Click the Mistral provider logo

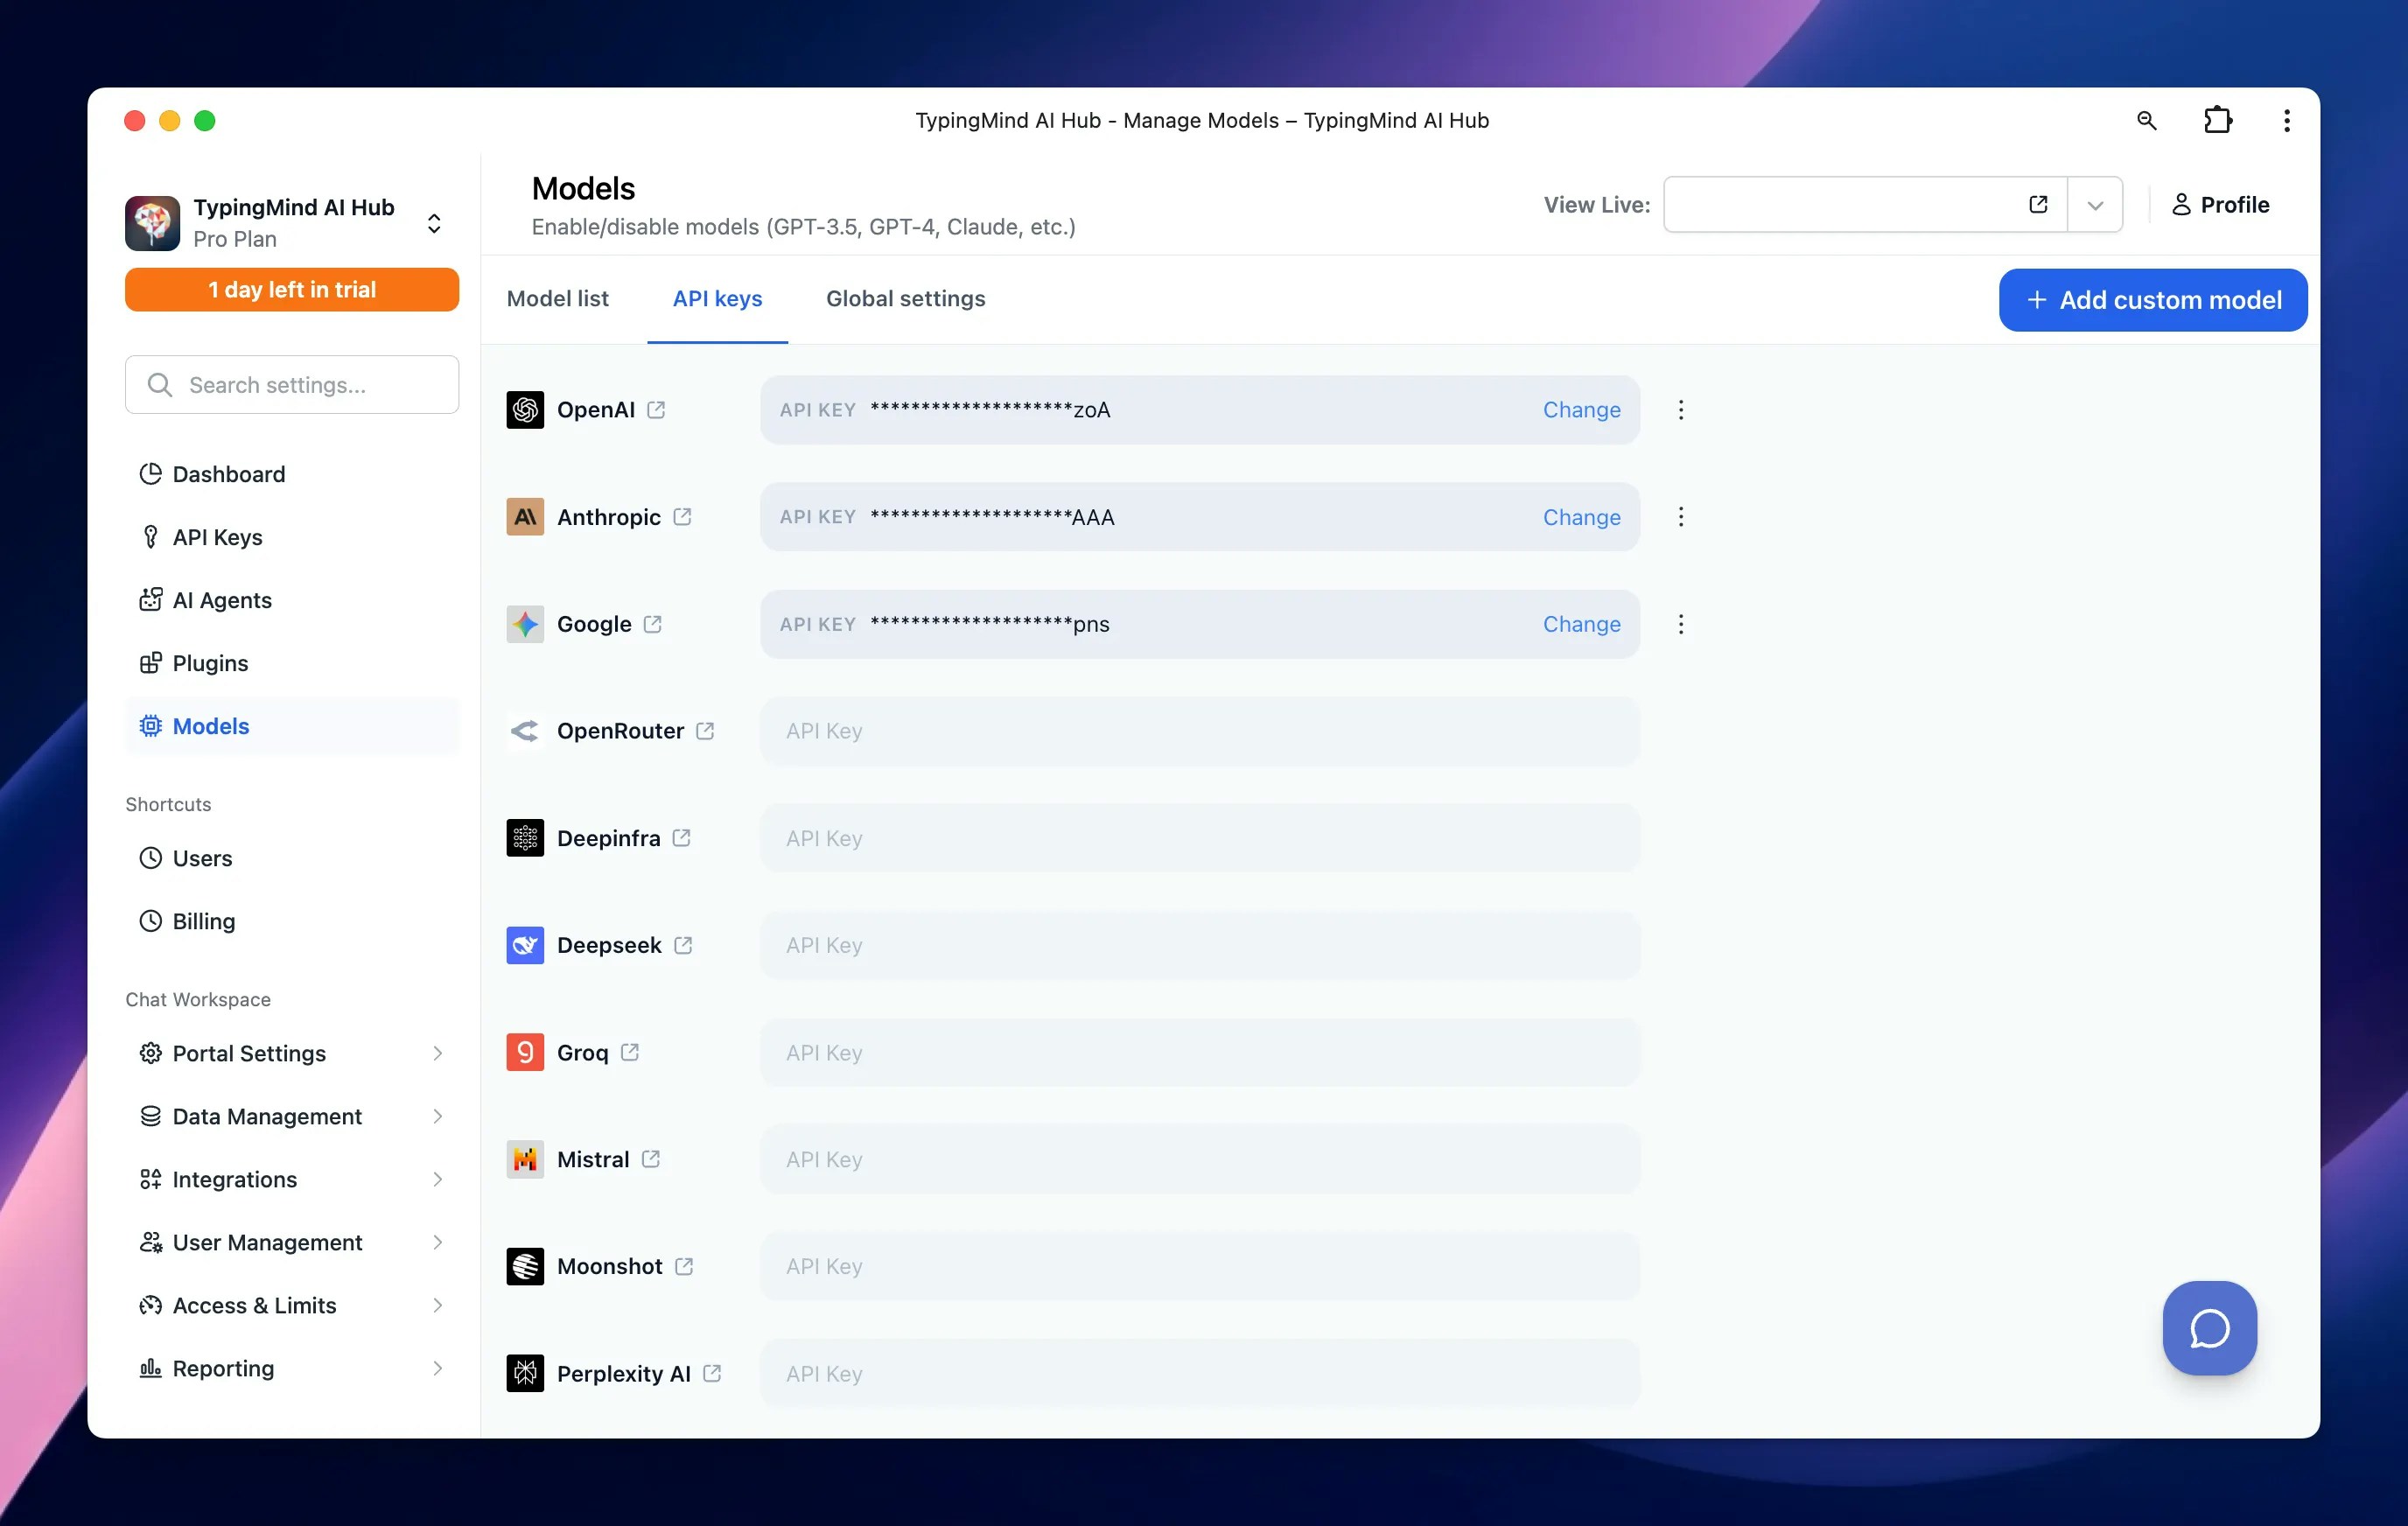(525, 1159)
